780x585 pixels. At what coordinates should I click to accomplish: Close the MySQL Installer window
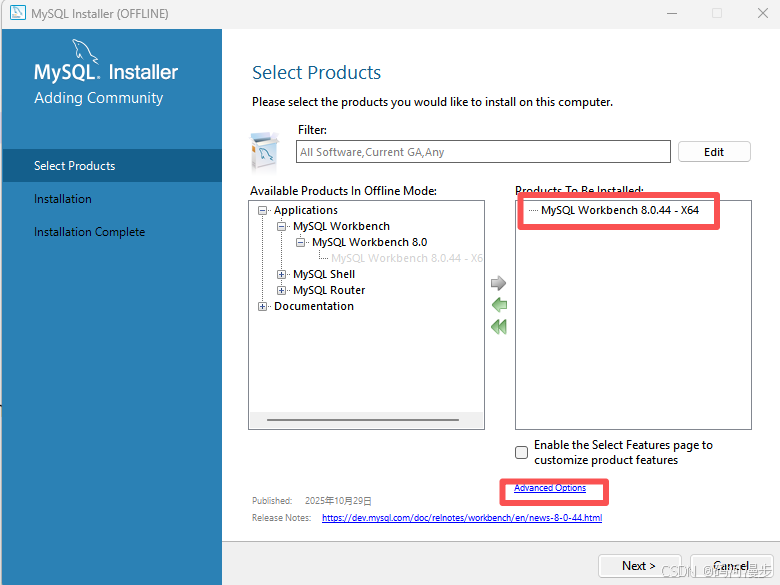[763, 13]
